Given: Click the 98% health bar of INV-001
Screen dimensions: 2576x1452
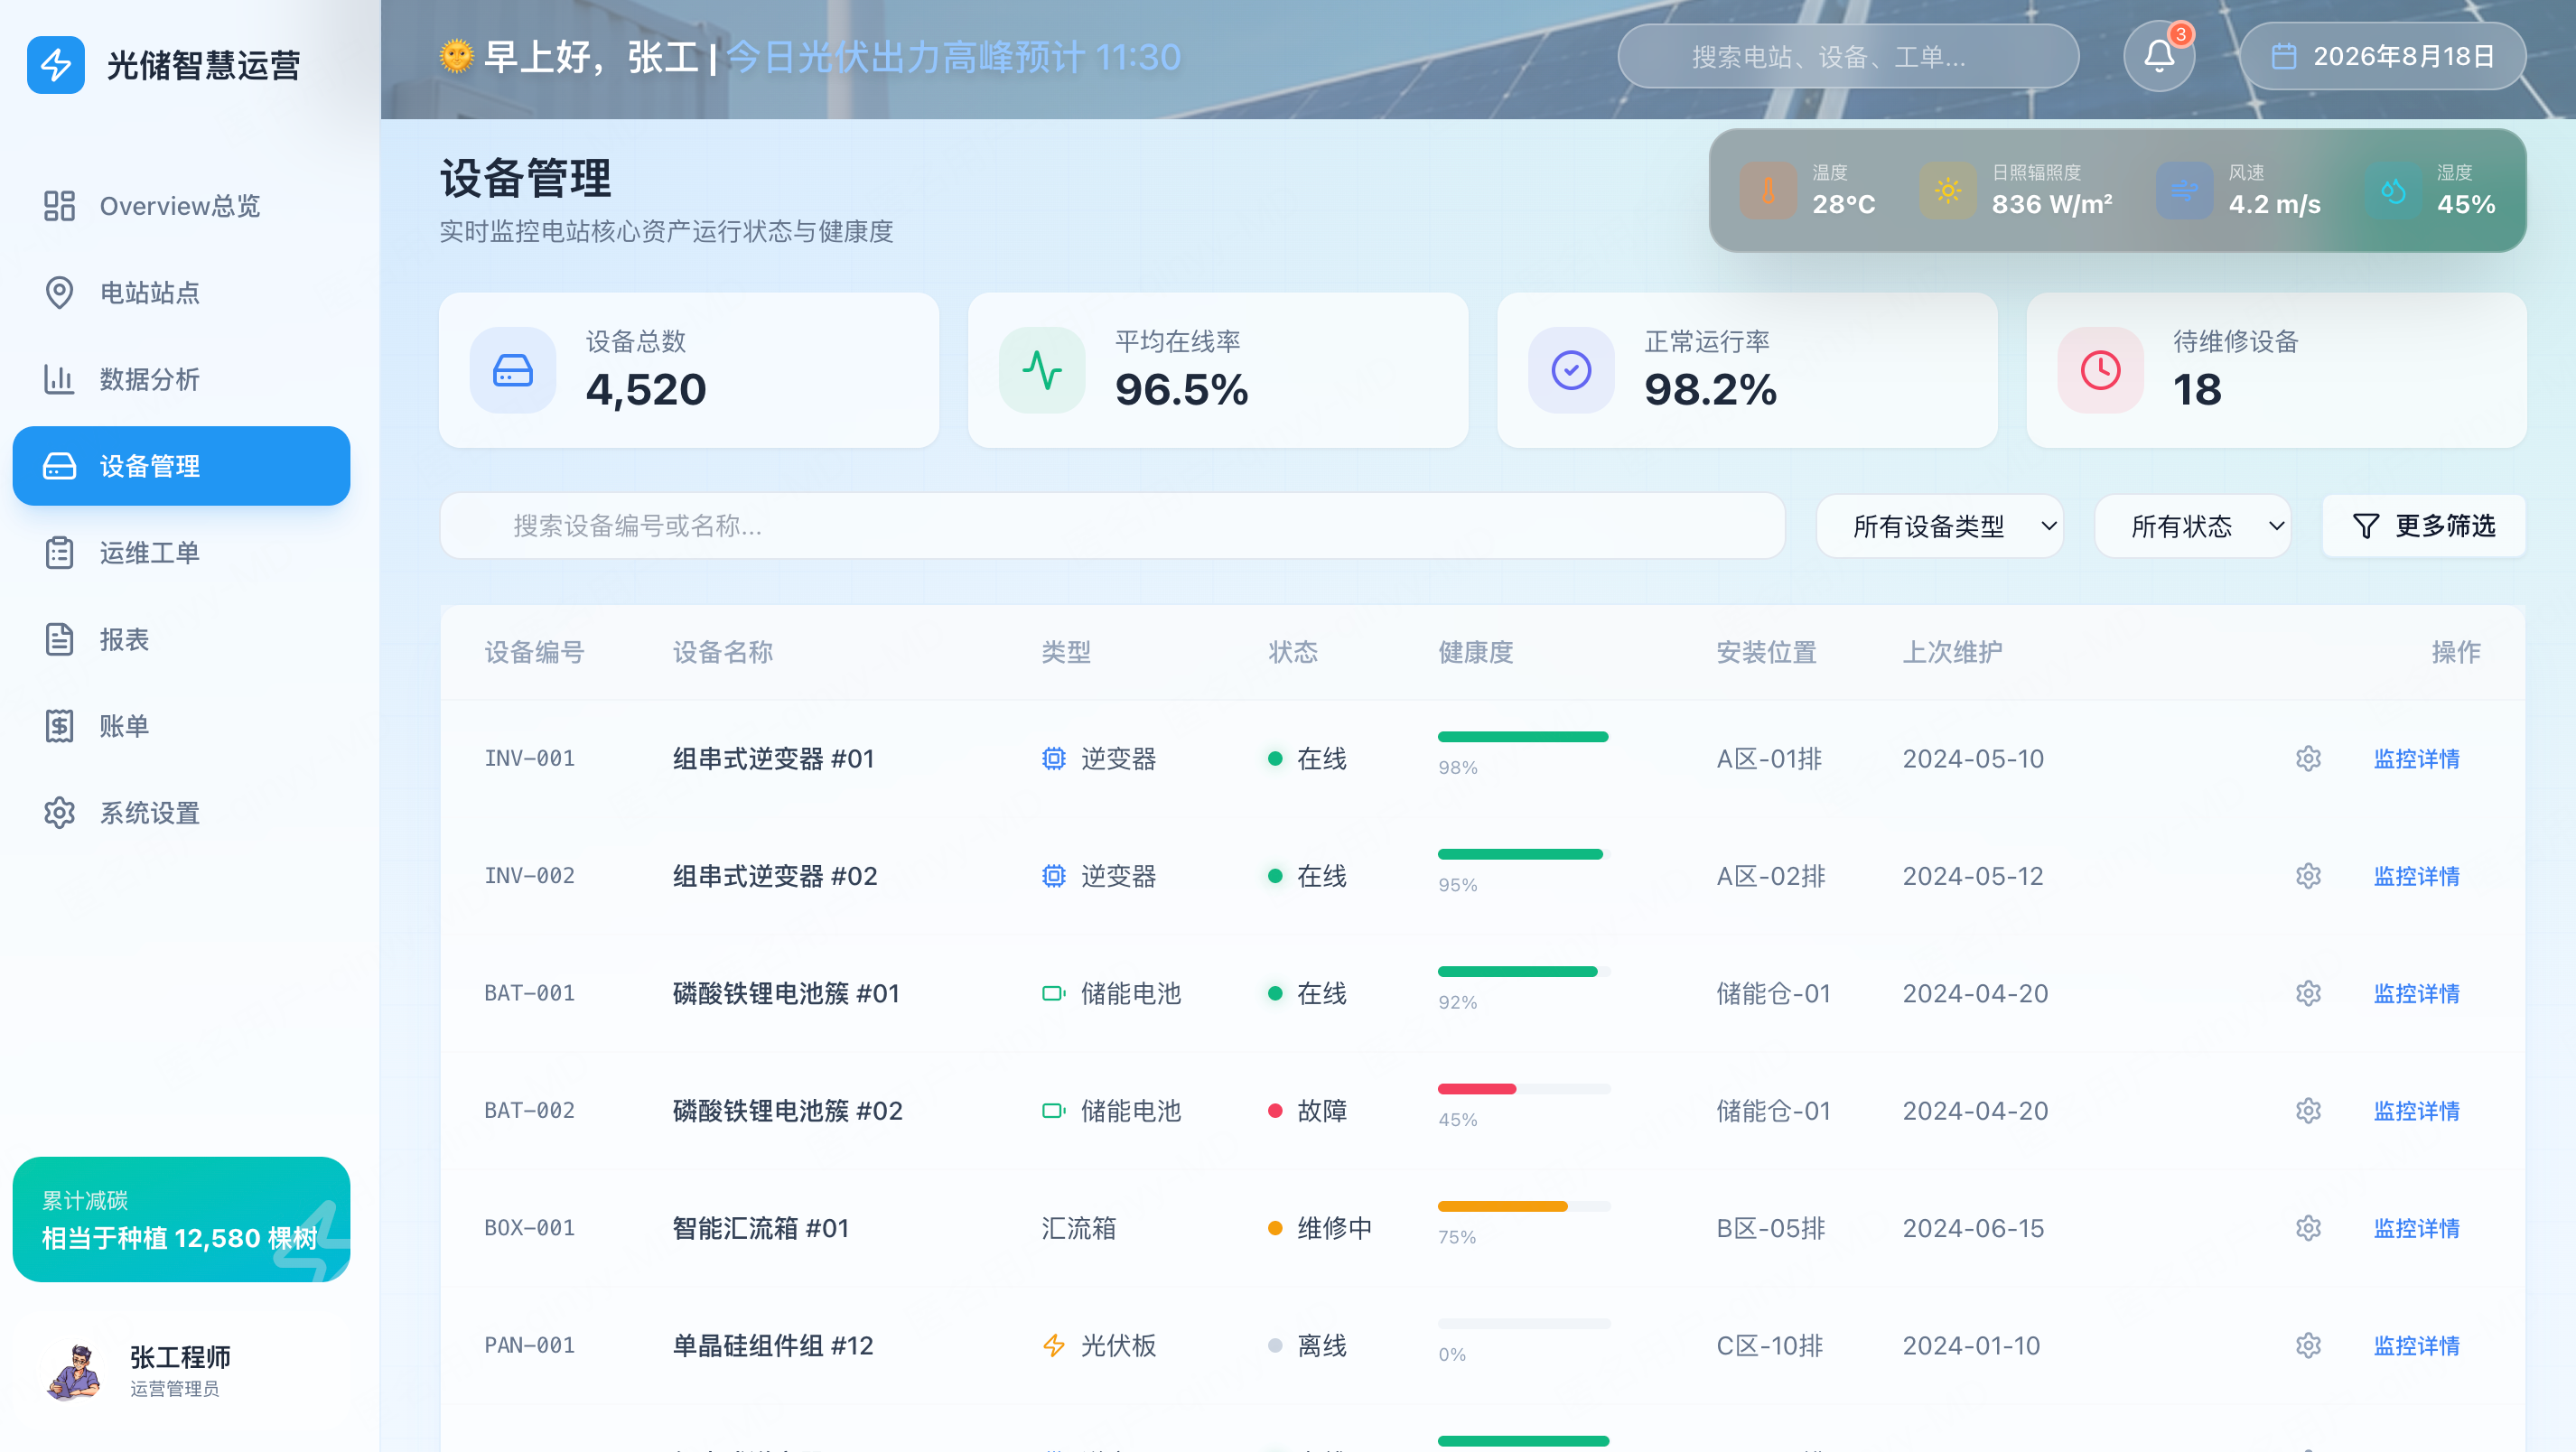Looking at the screenshot, I should pyautogui.click(x=1524, y=737).
